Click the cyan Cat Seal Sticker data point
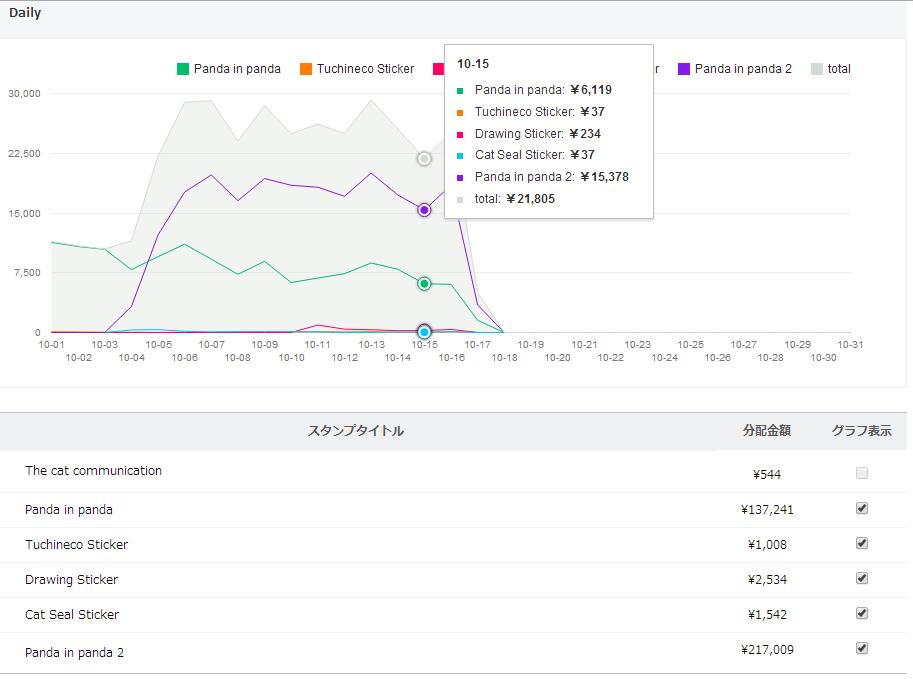Viewport: 913px width, 679px height. [424, 332]
